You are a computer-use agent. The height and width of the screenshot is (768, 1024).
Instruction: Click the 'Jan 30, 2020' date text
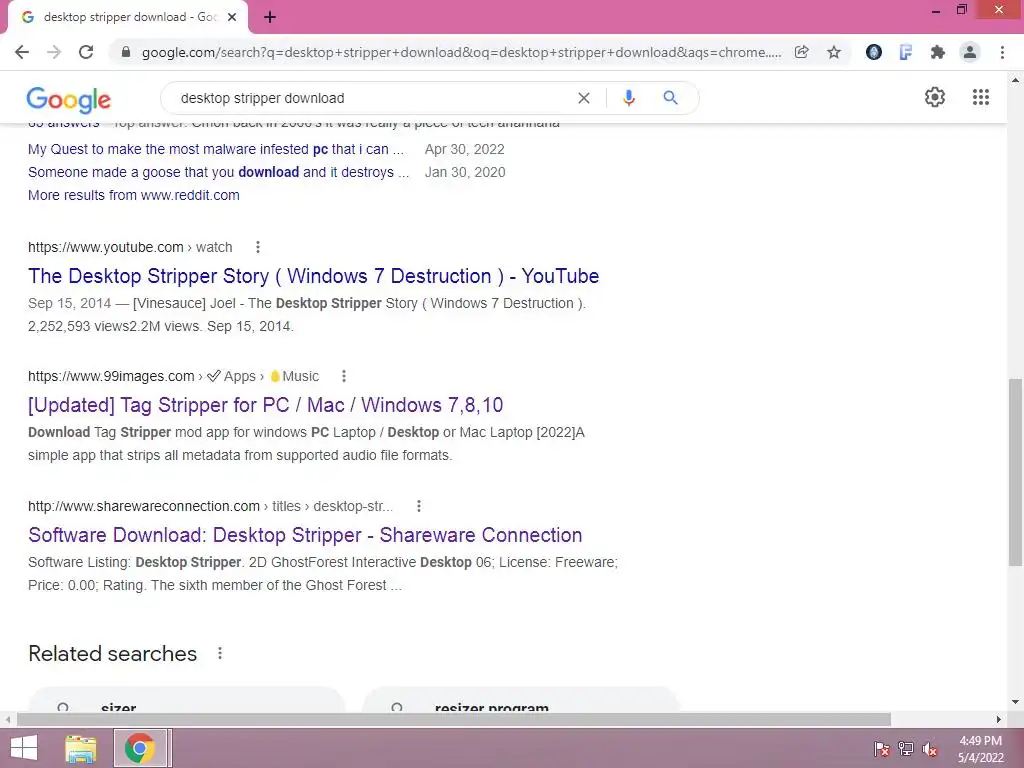click(465, 172)
